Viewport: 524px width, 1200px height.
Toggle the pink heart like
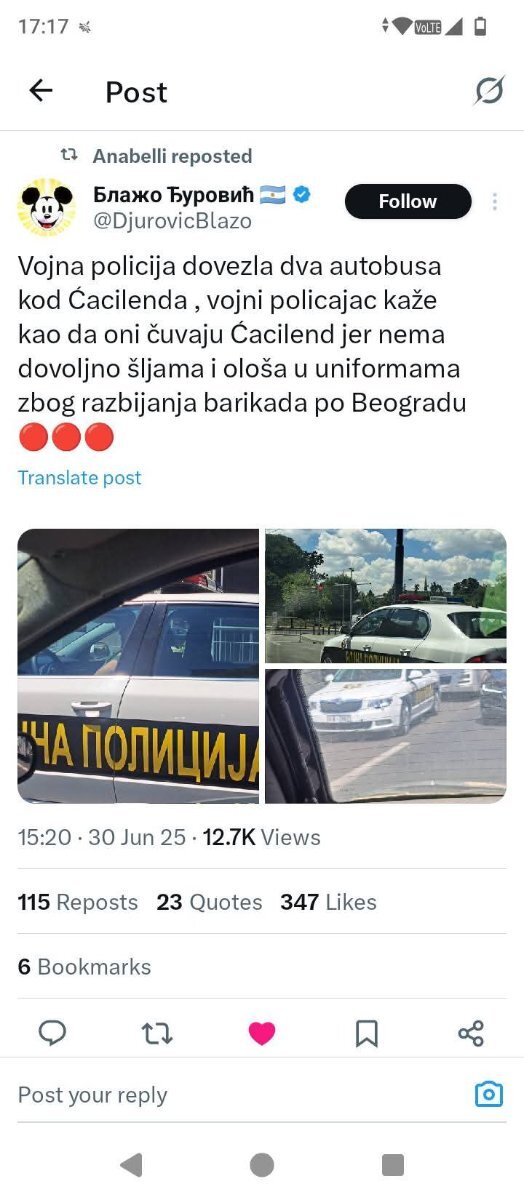[262, 1033]
